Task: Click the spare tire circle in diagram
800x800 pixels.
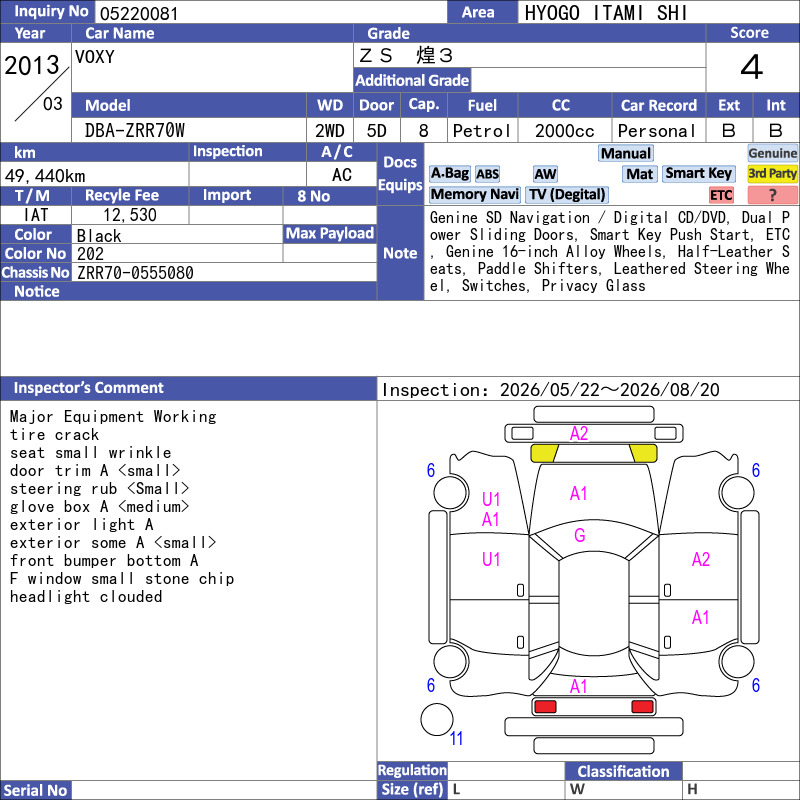Action: (x=437, y=719)
